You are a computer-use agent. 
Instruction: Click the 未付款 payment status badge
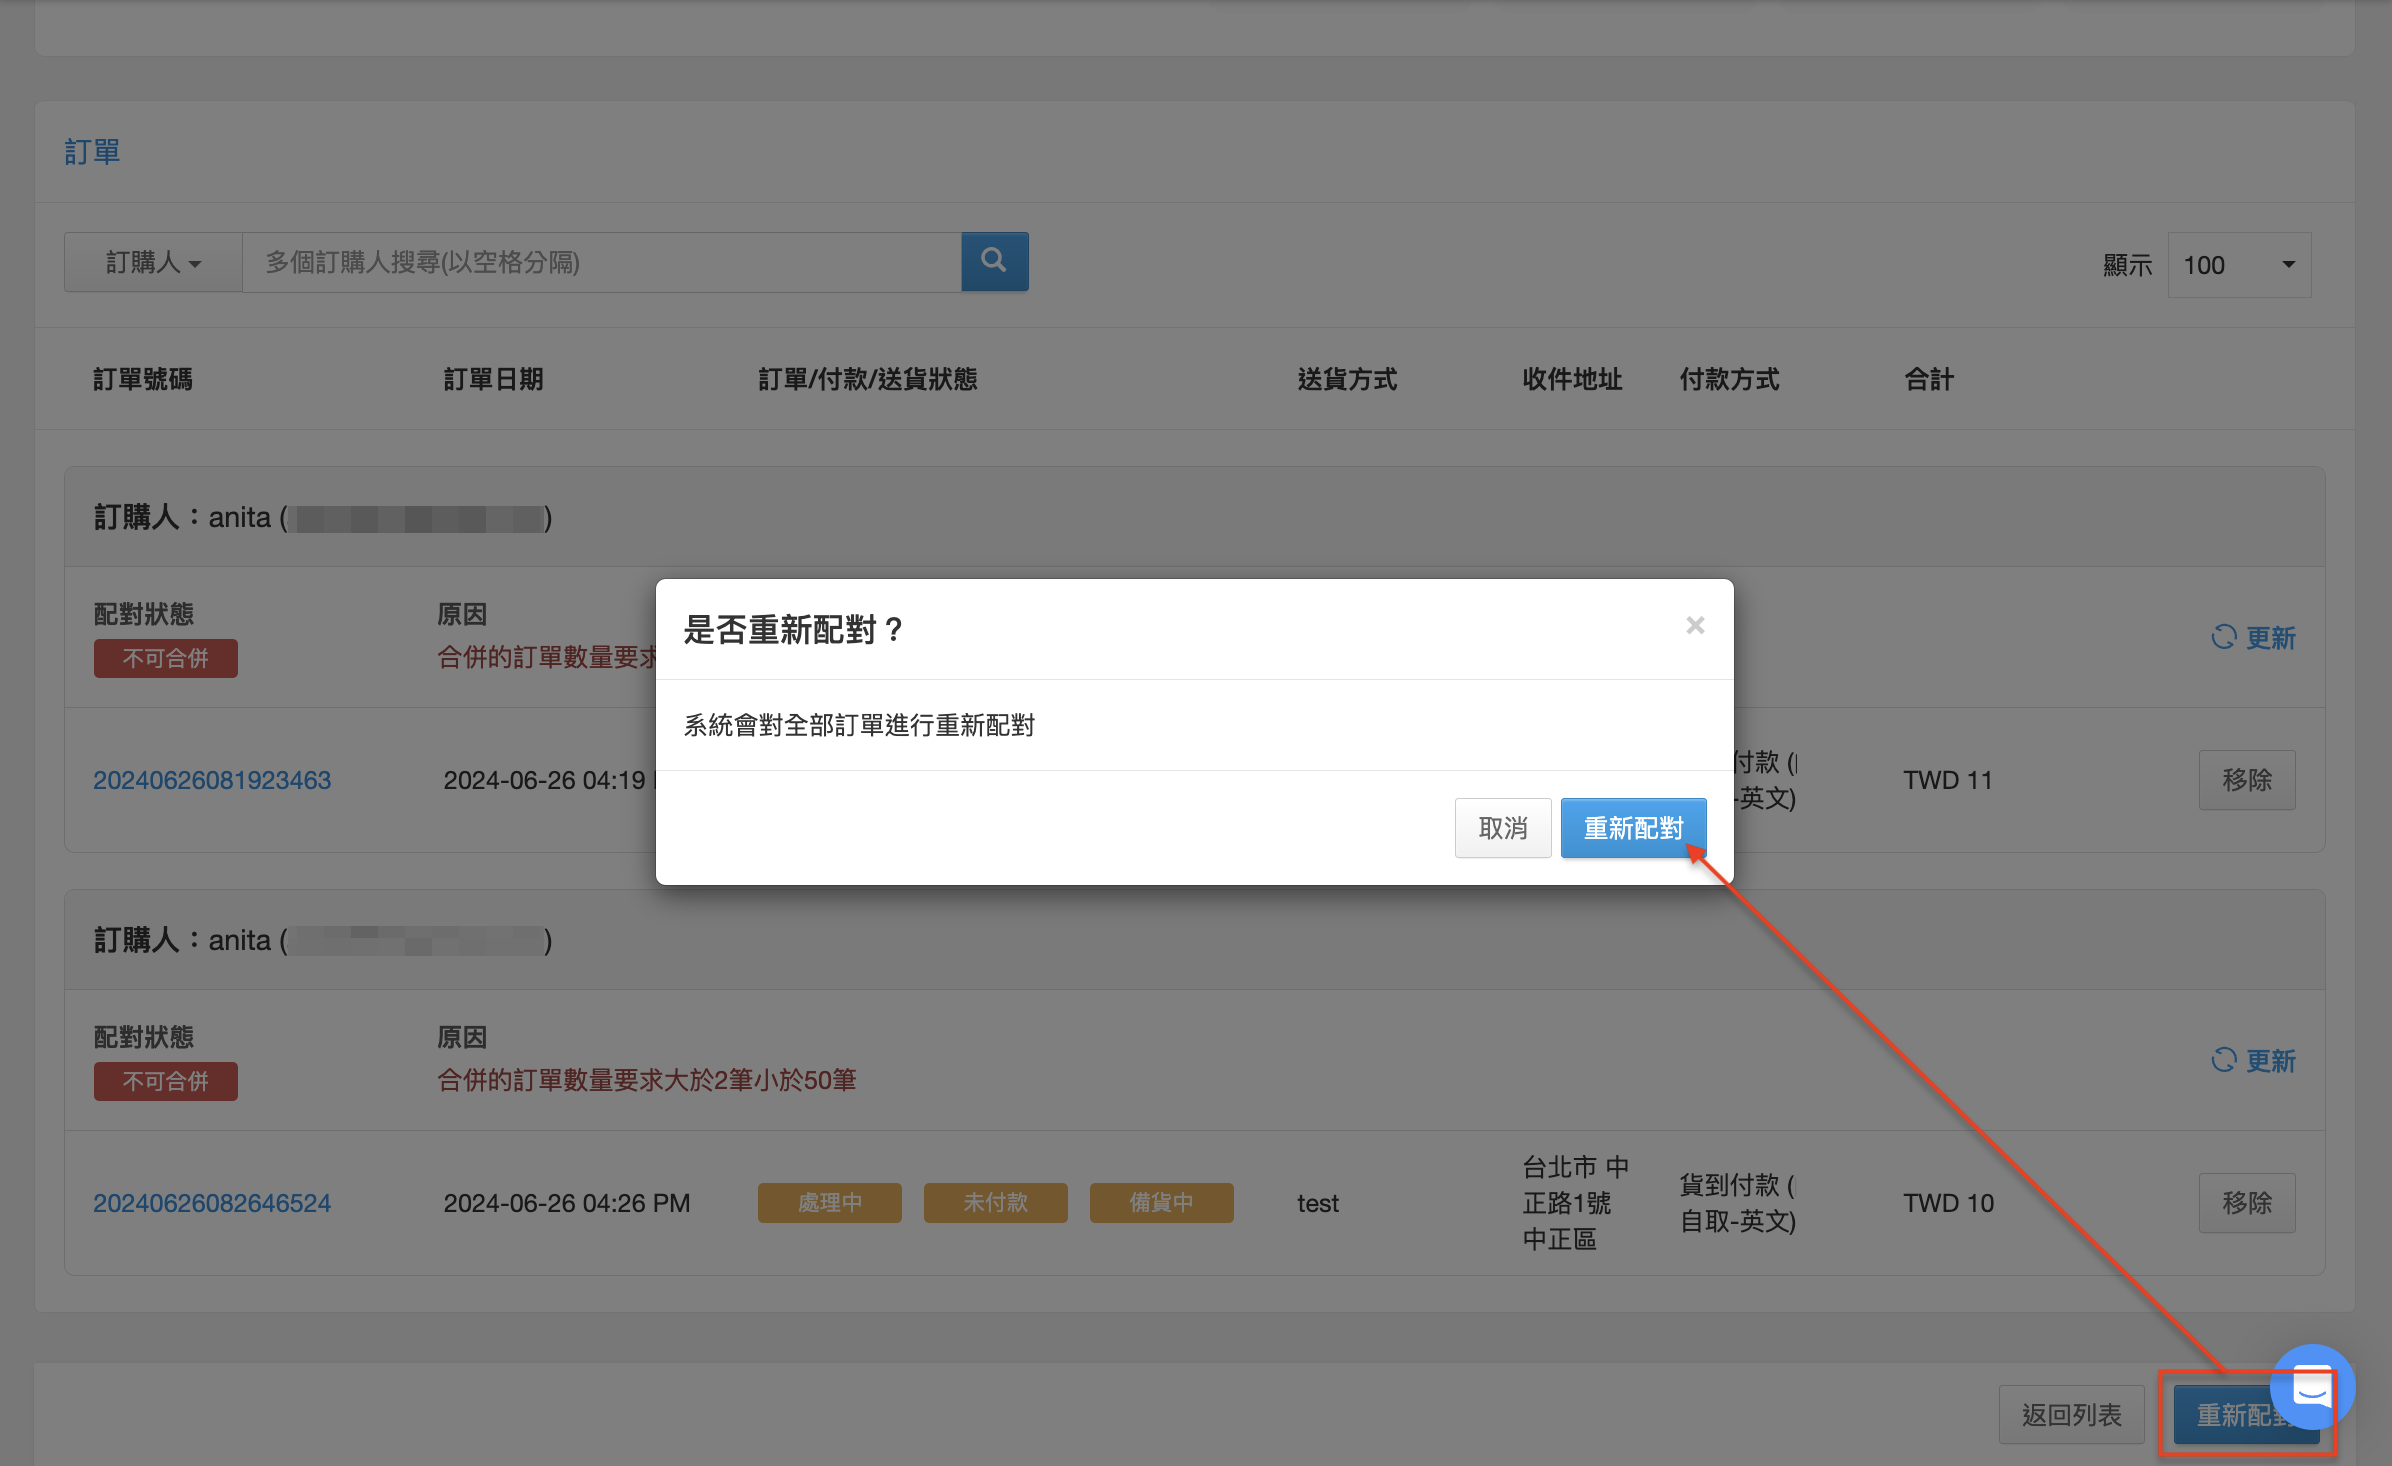point(996,1203)
